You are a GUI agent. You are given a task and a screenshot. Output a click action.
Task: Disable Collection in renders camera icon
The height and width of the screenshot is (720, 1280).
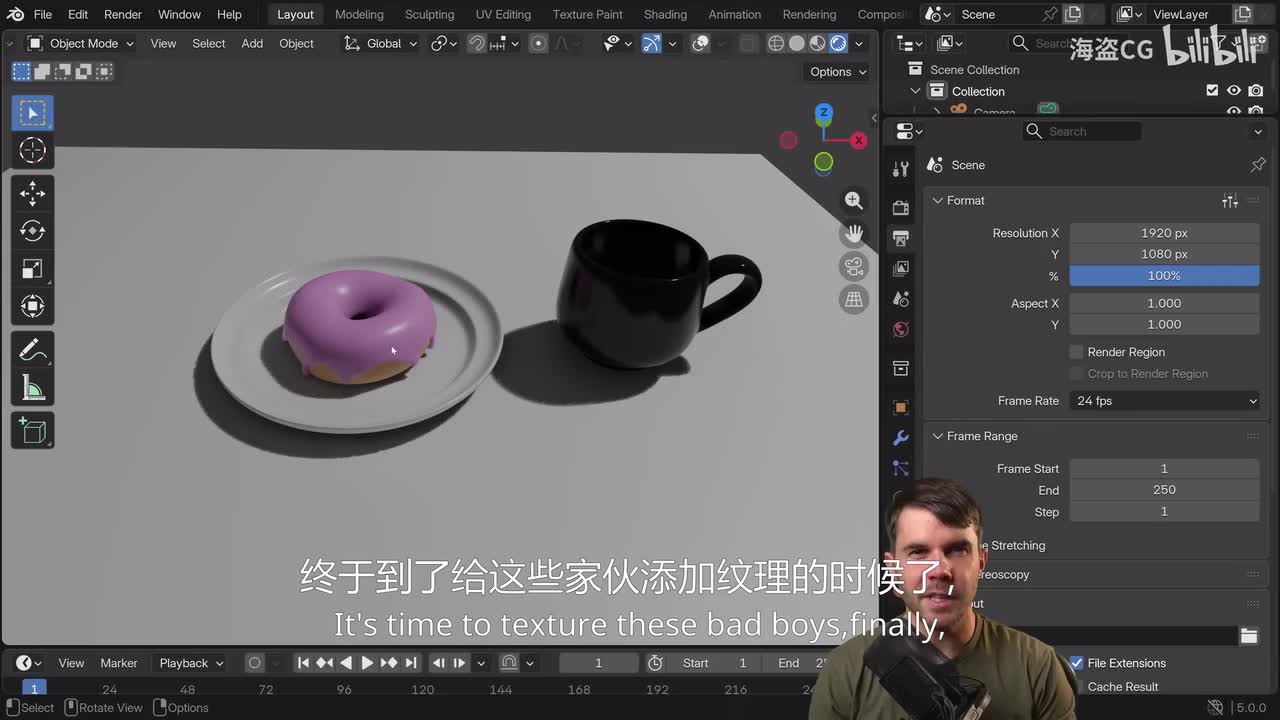click(1256, 91)
